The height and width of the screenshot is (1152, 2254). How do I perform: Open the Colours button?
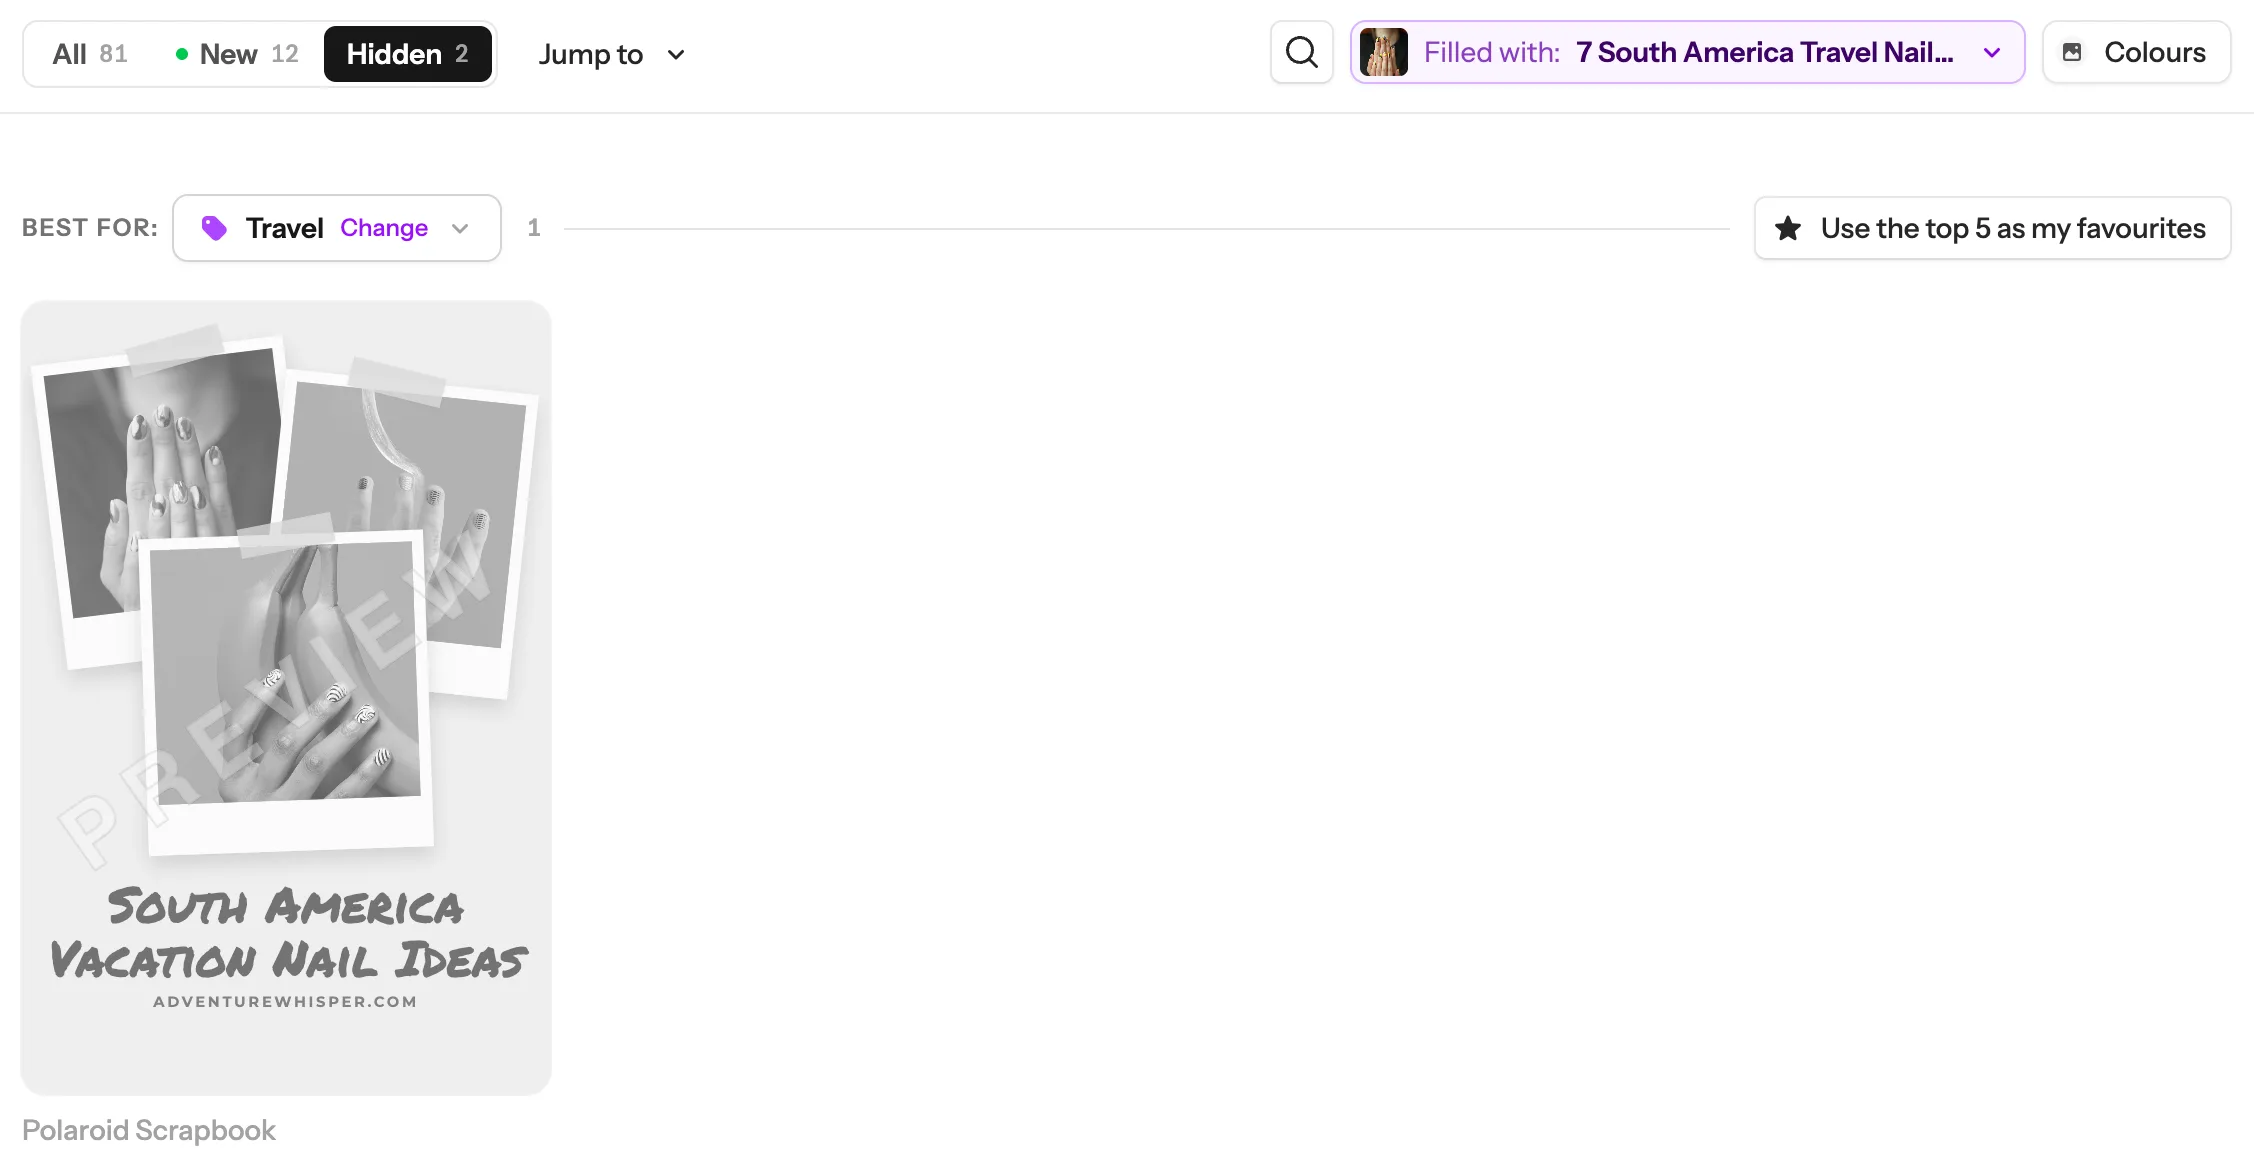click(x=2136, y=52)
